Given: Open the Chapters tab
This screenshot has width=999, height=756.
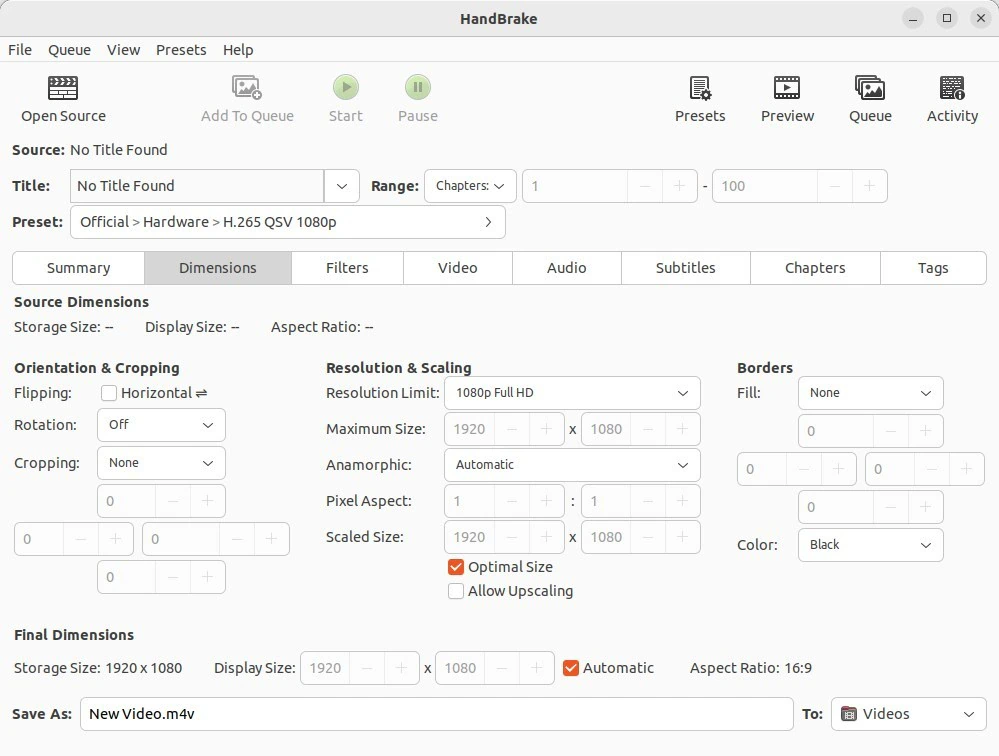Looking at the screenshot, I should [815, 267].
